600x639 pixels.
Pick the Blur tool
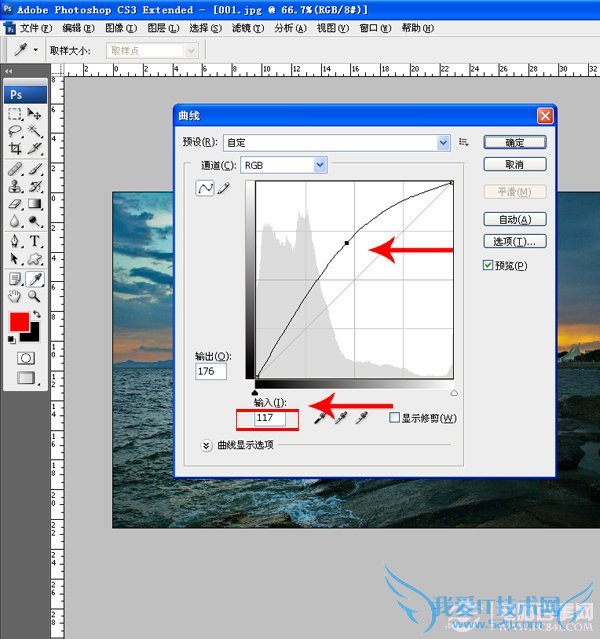pos(15,221)
